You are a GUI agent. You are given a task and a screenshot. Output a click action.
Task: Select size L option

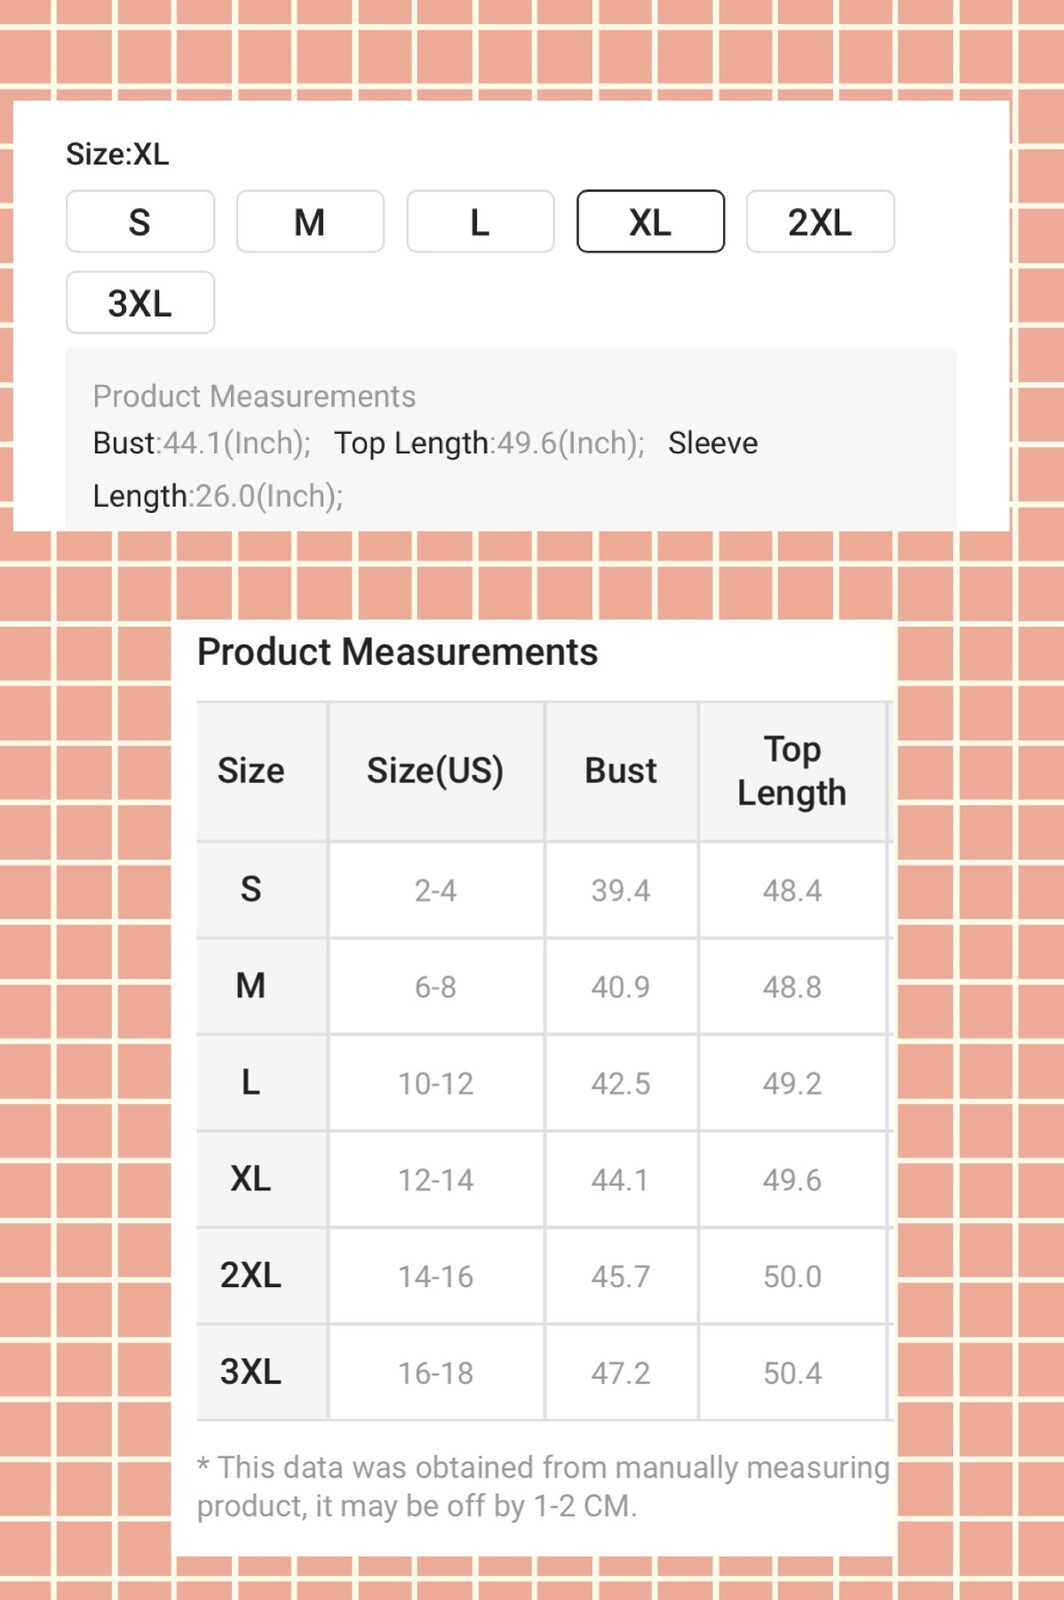[x=480, y=221]
